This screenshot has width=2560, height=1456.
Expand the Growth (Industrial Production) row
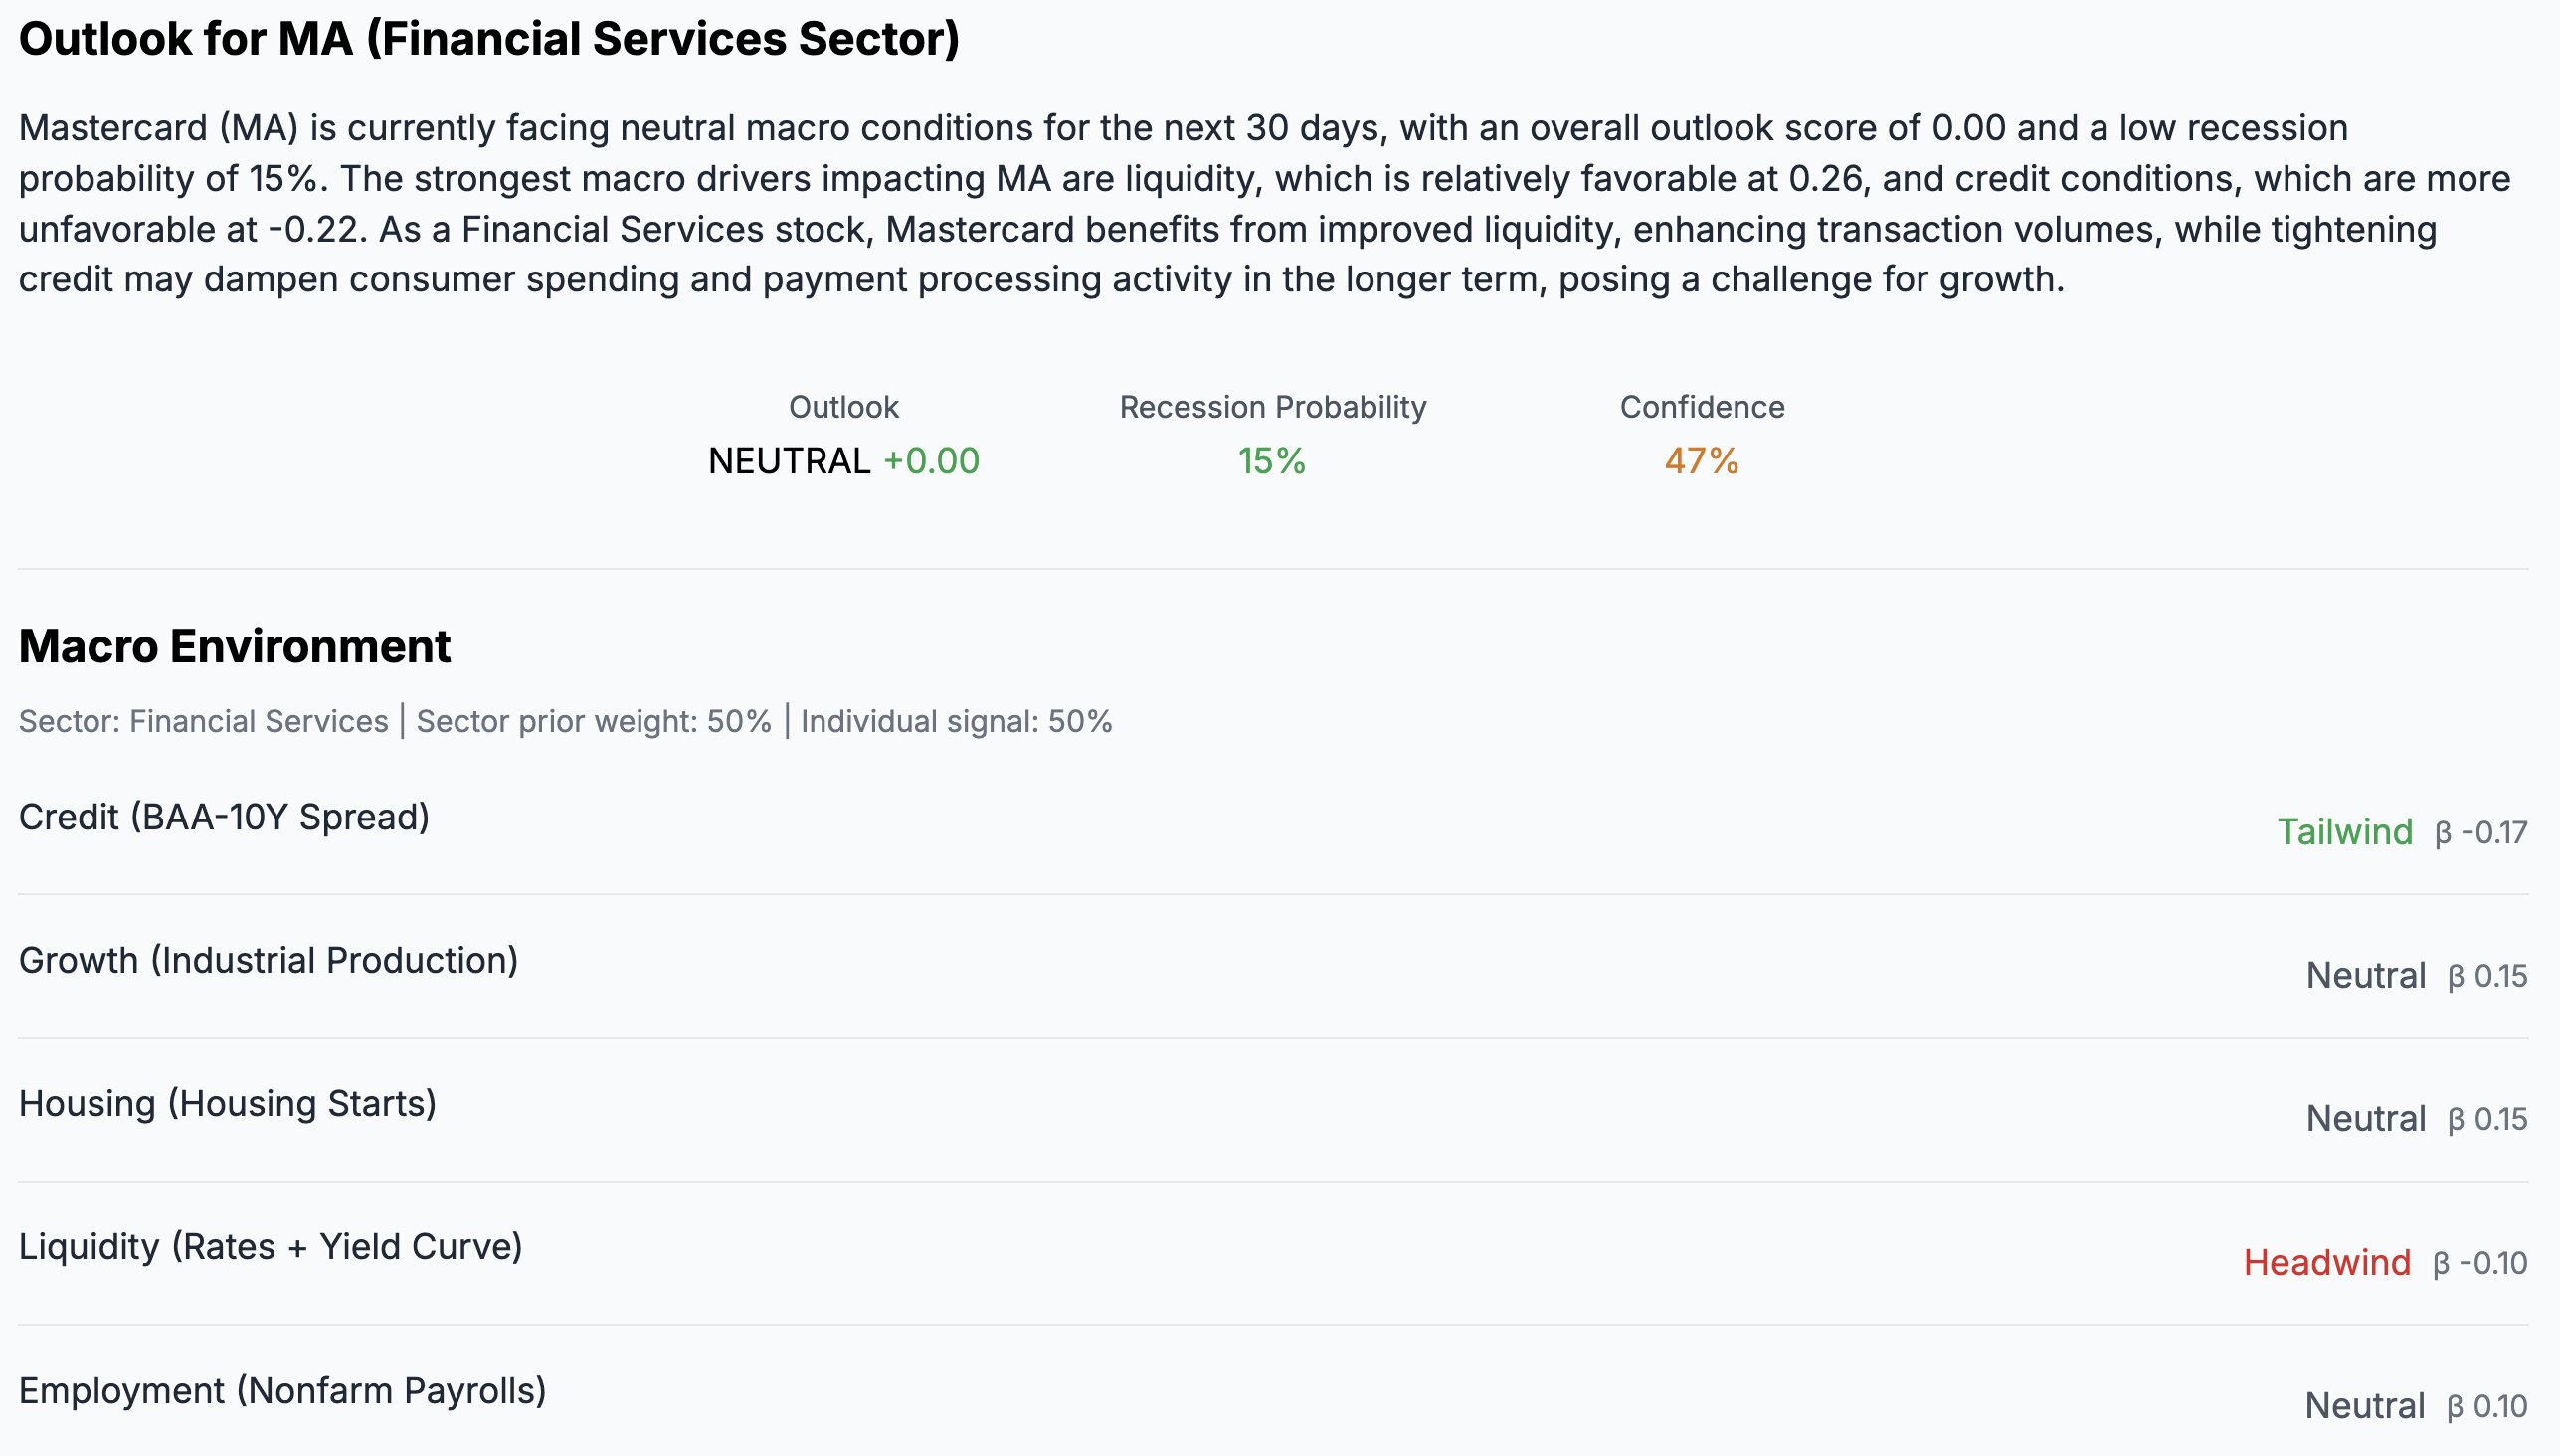268,960
